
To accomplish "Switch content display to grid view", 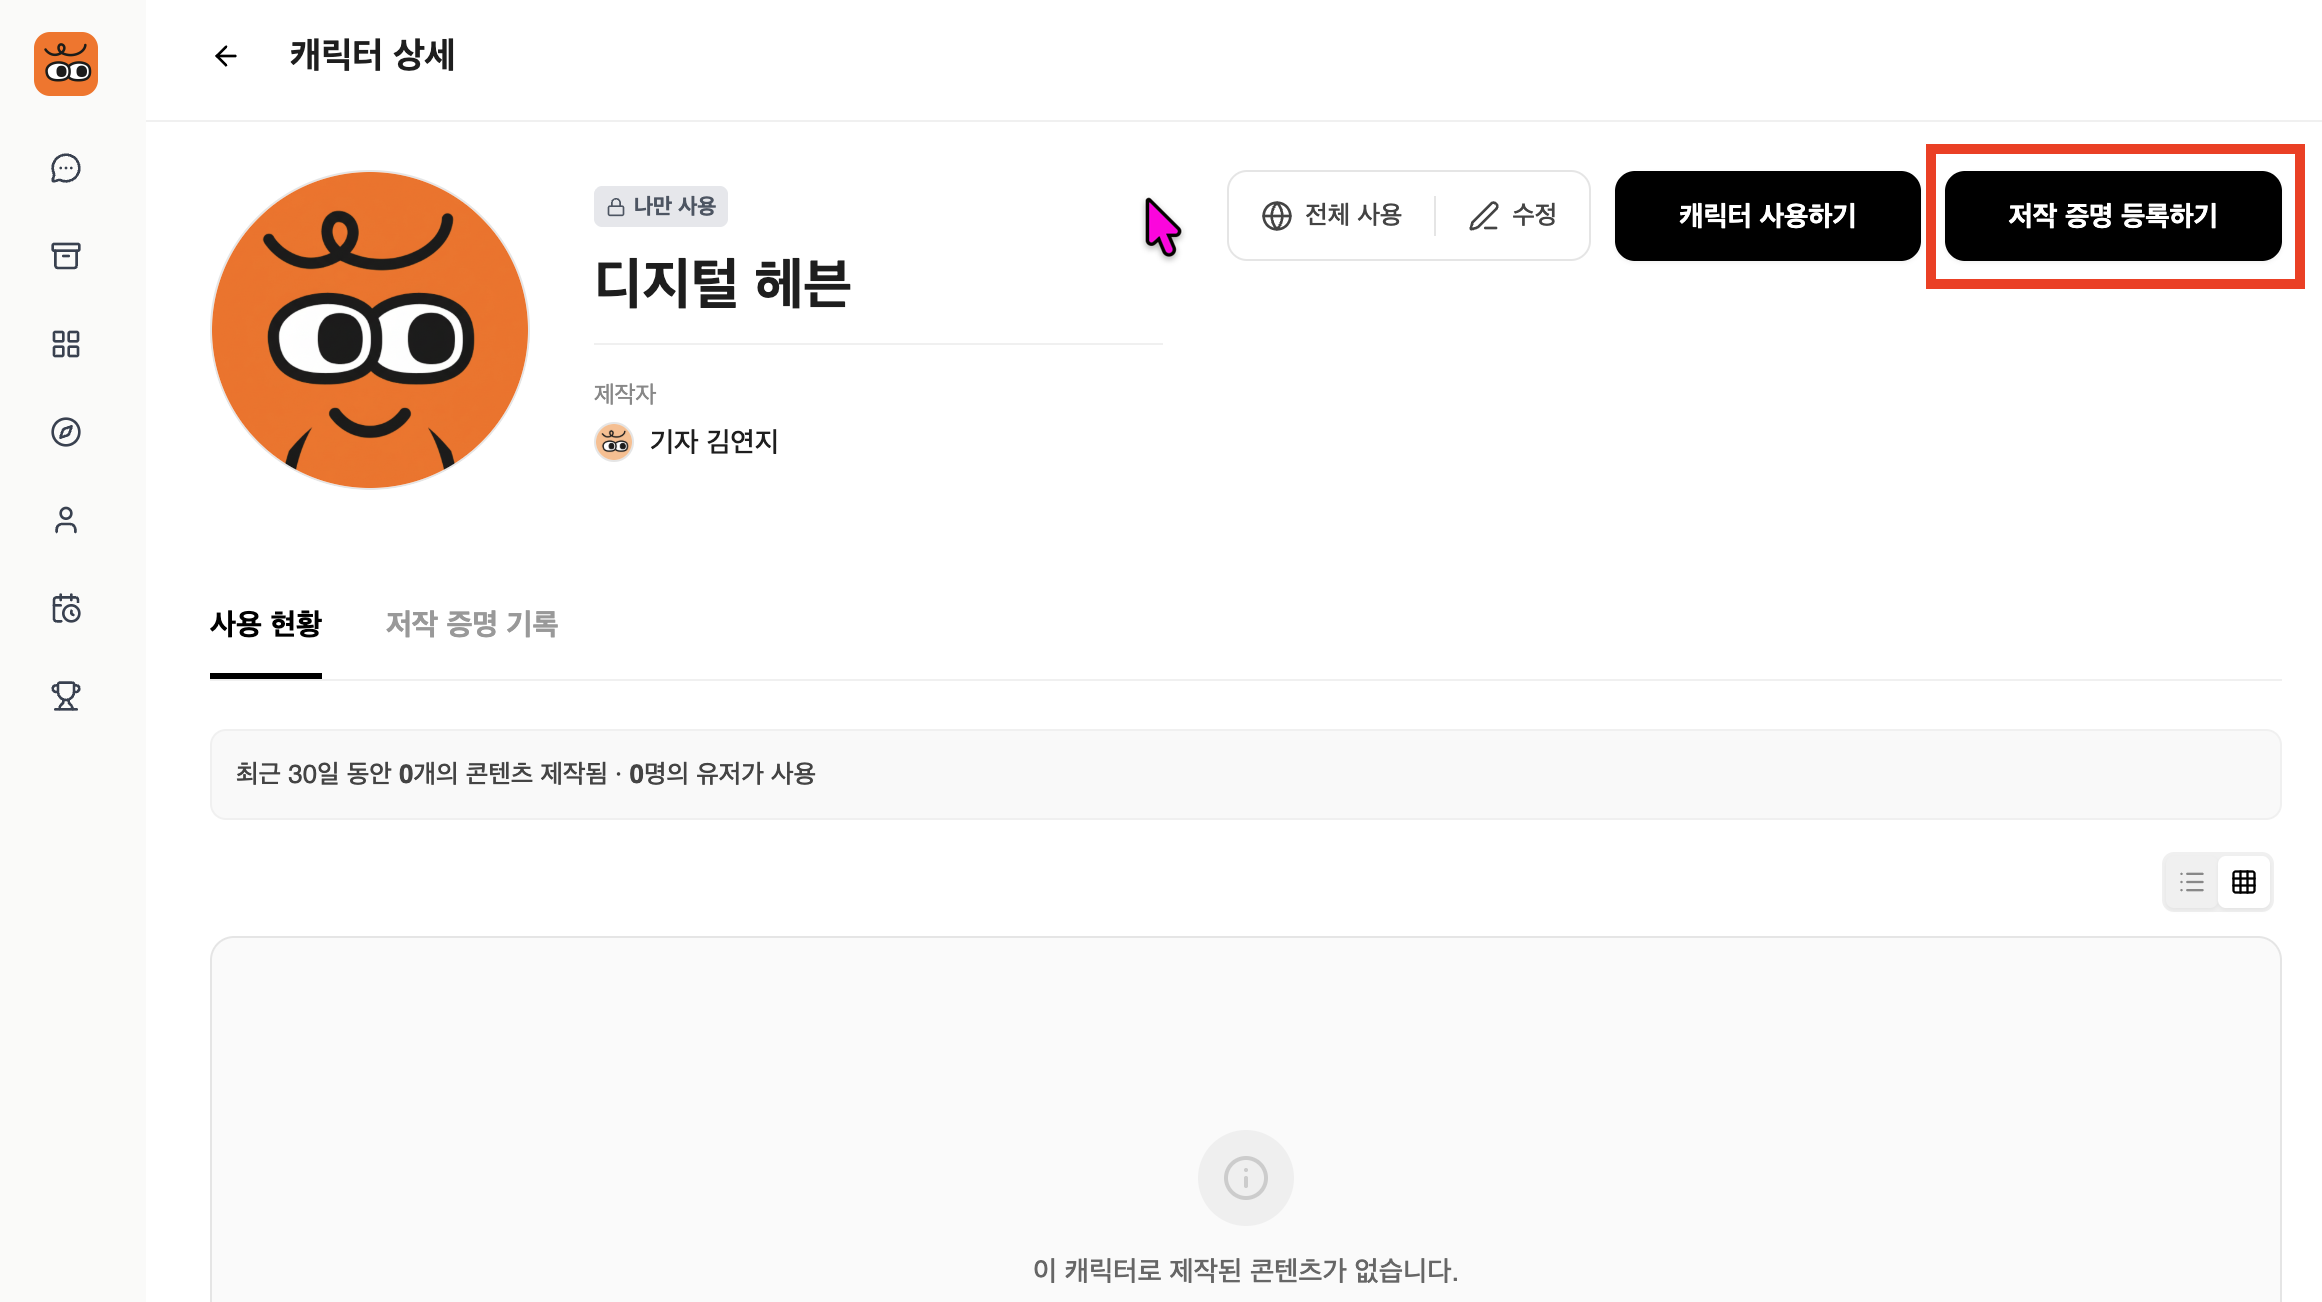I will click(x=2244, y=881).
